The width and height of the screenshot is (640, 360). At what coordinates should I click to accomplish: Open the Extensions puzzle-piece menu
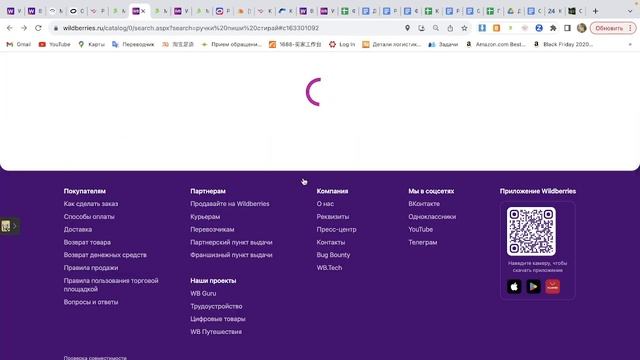coord(553,28)
